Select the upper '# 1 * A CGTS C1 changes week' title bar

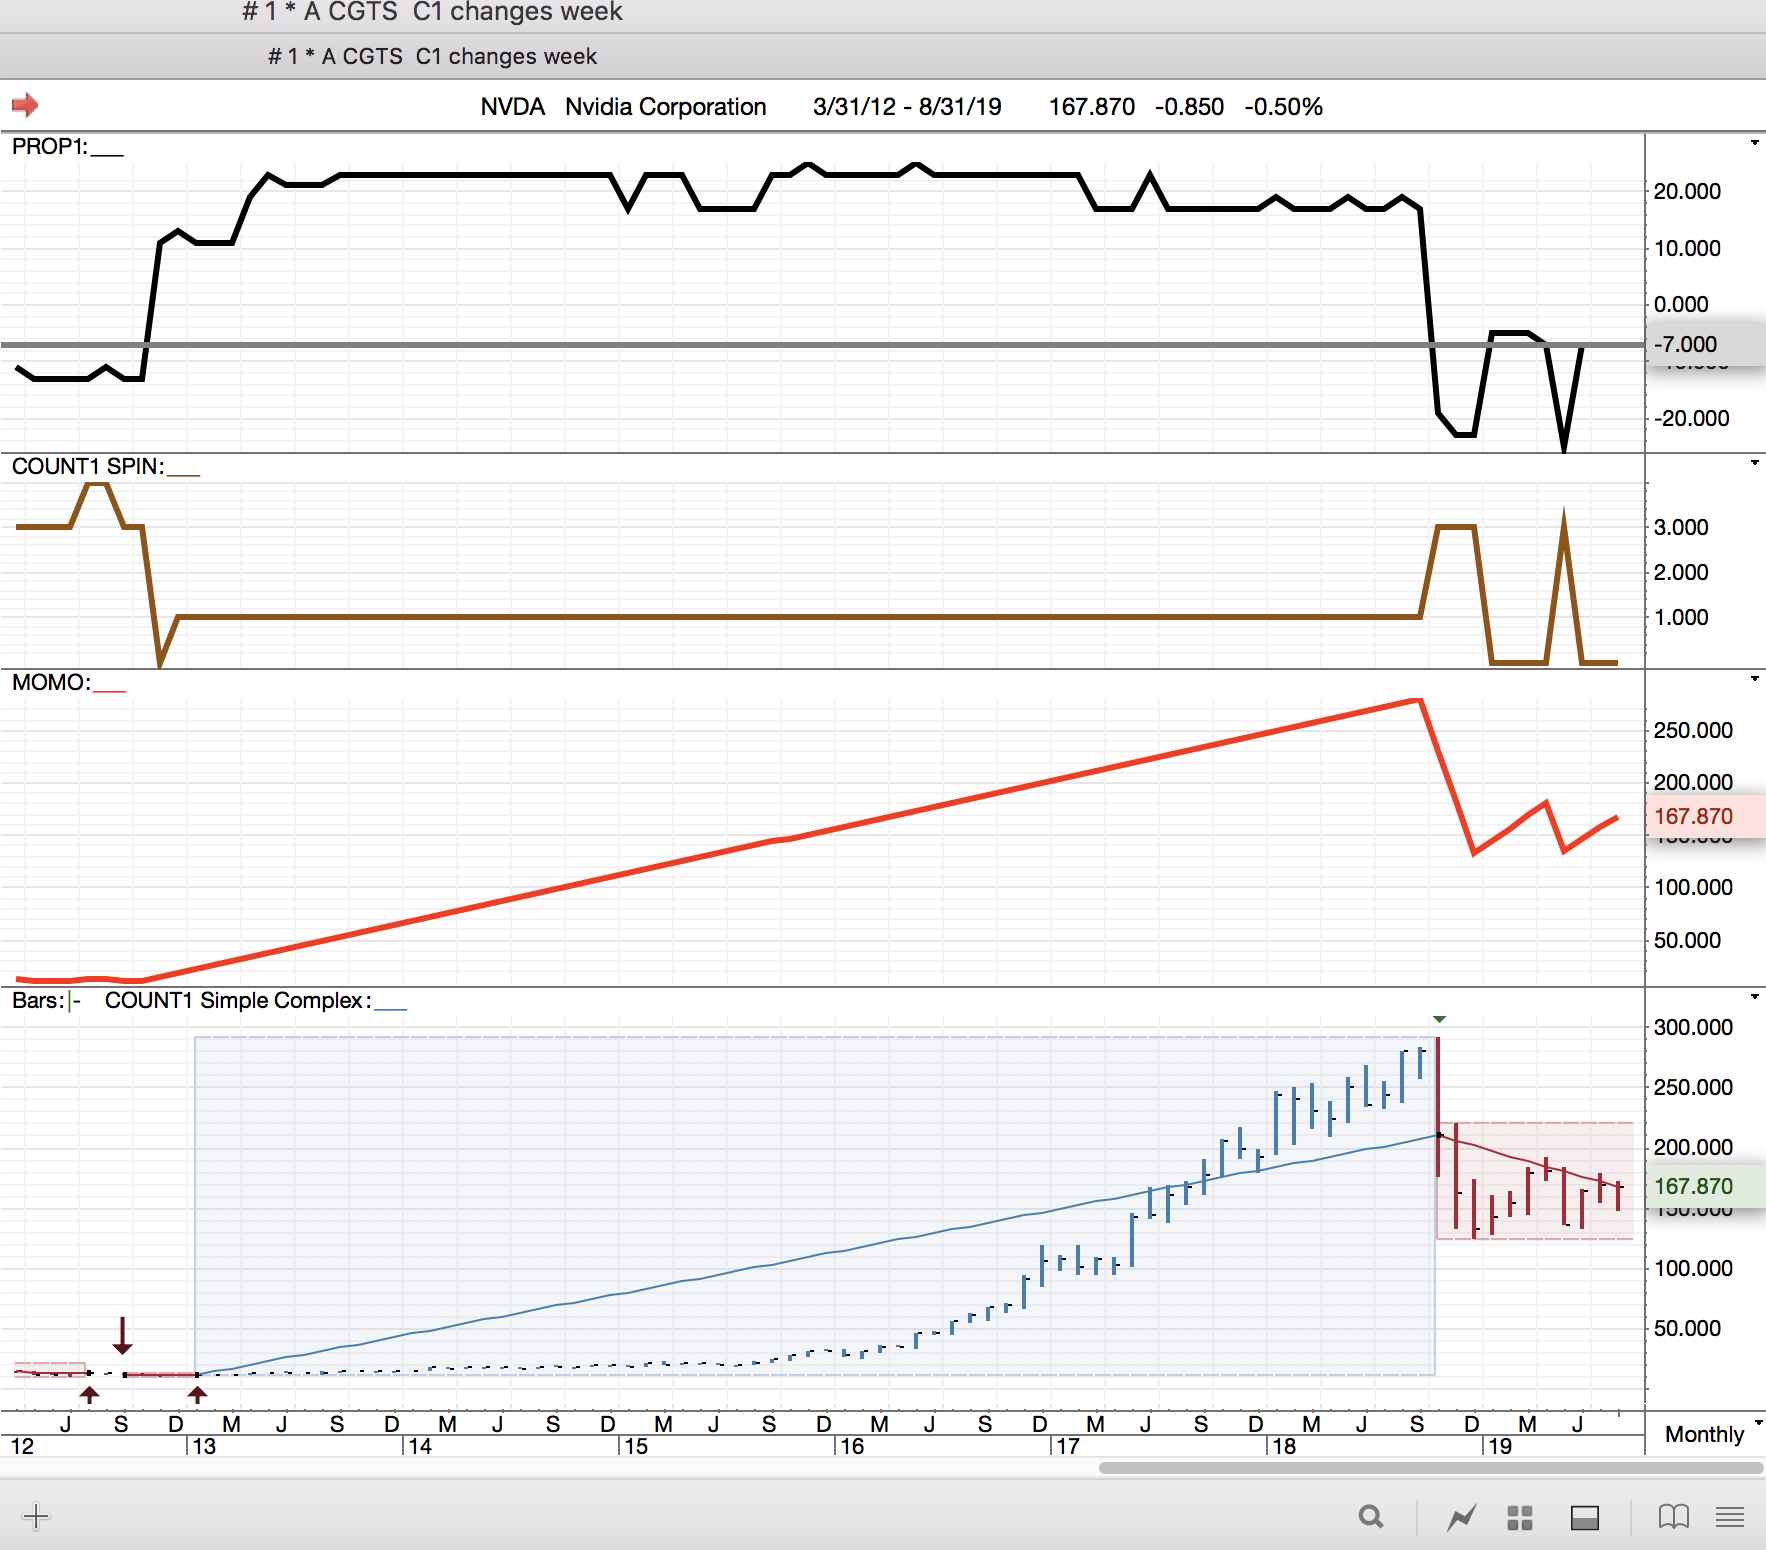point(432,12)
